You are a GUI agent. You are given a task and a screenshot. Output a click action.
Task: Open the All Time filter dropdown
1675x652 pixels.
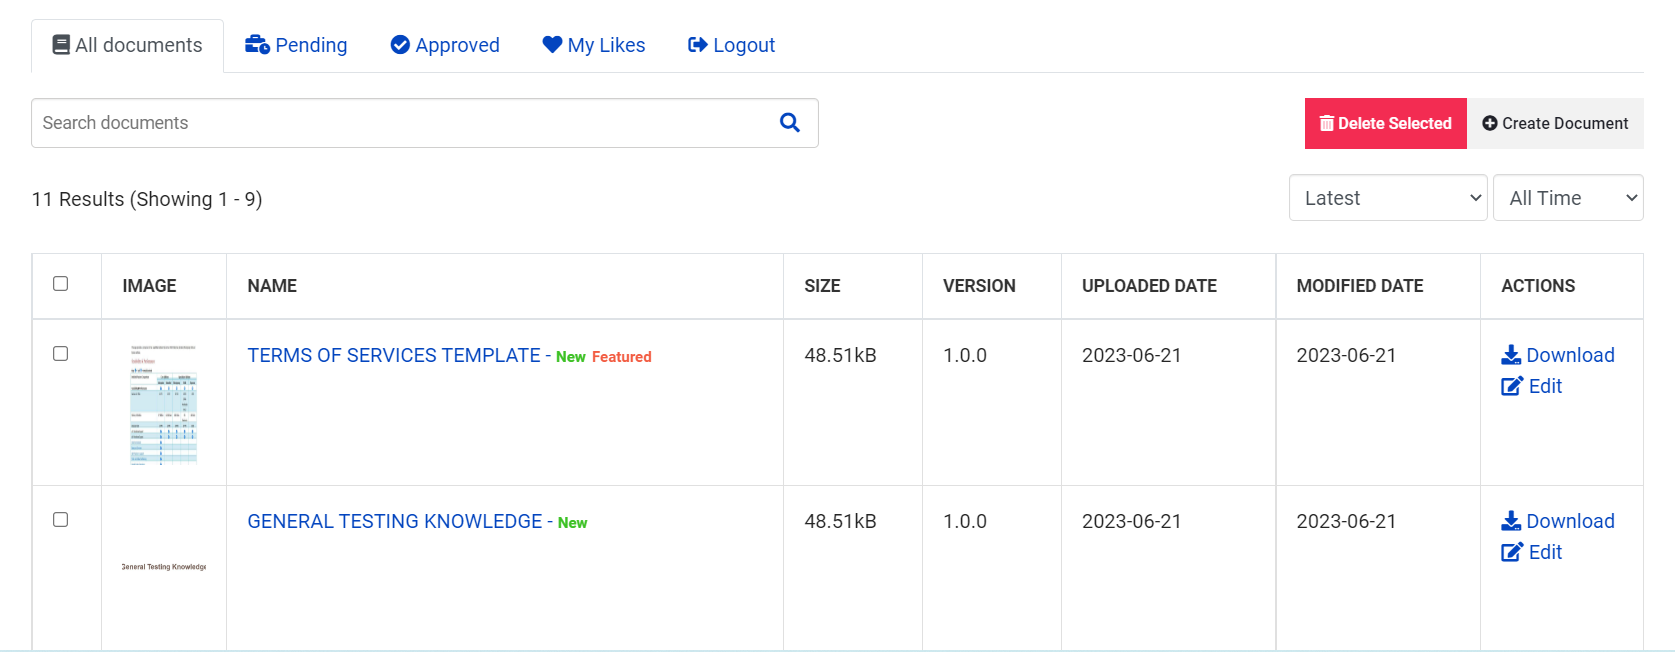pos(1567,198)
